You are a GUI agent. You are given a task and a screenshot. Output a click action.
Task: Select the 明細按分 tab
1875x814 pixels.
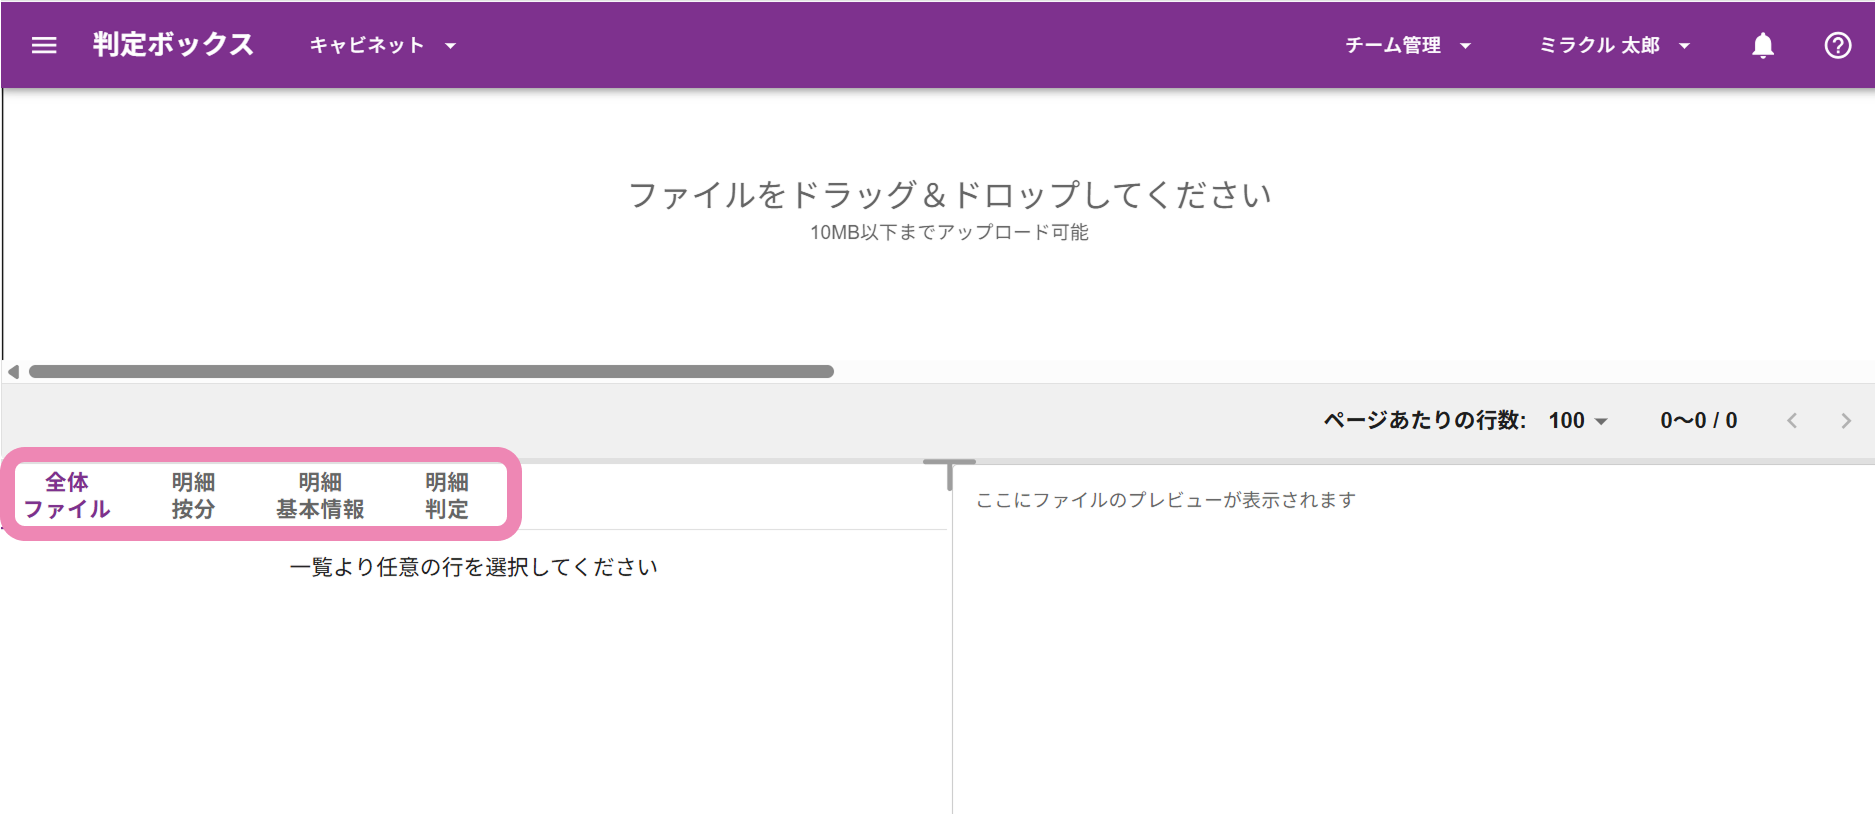tap(193, 495)
